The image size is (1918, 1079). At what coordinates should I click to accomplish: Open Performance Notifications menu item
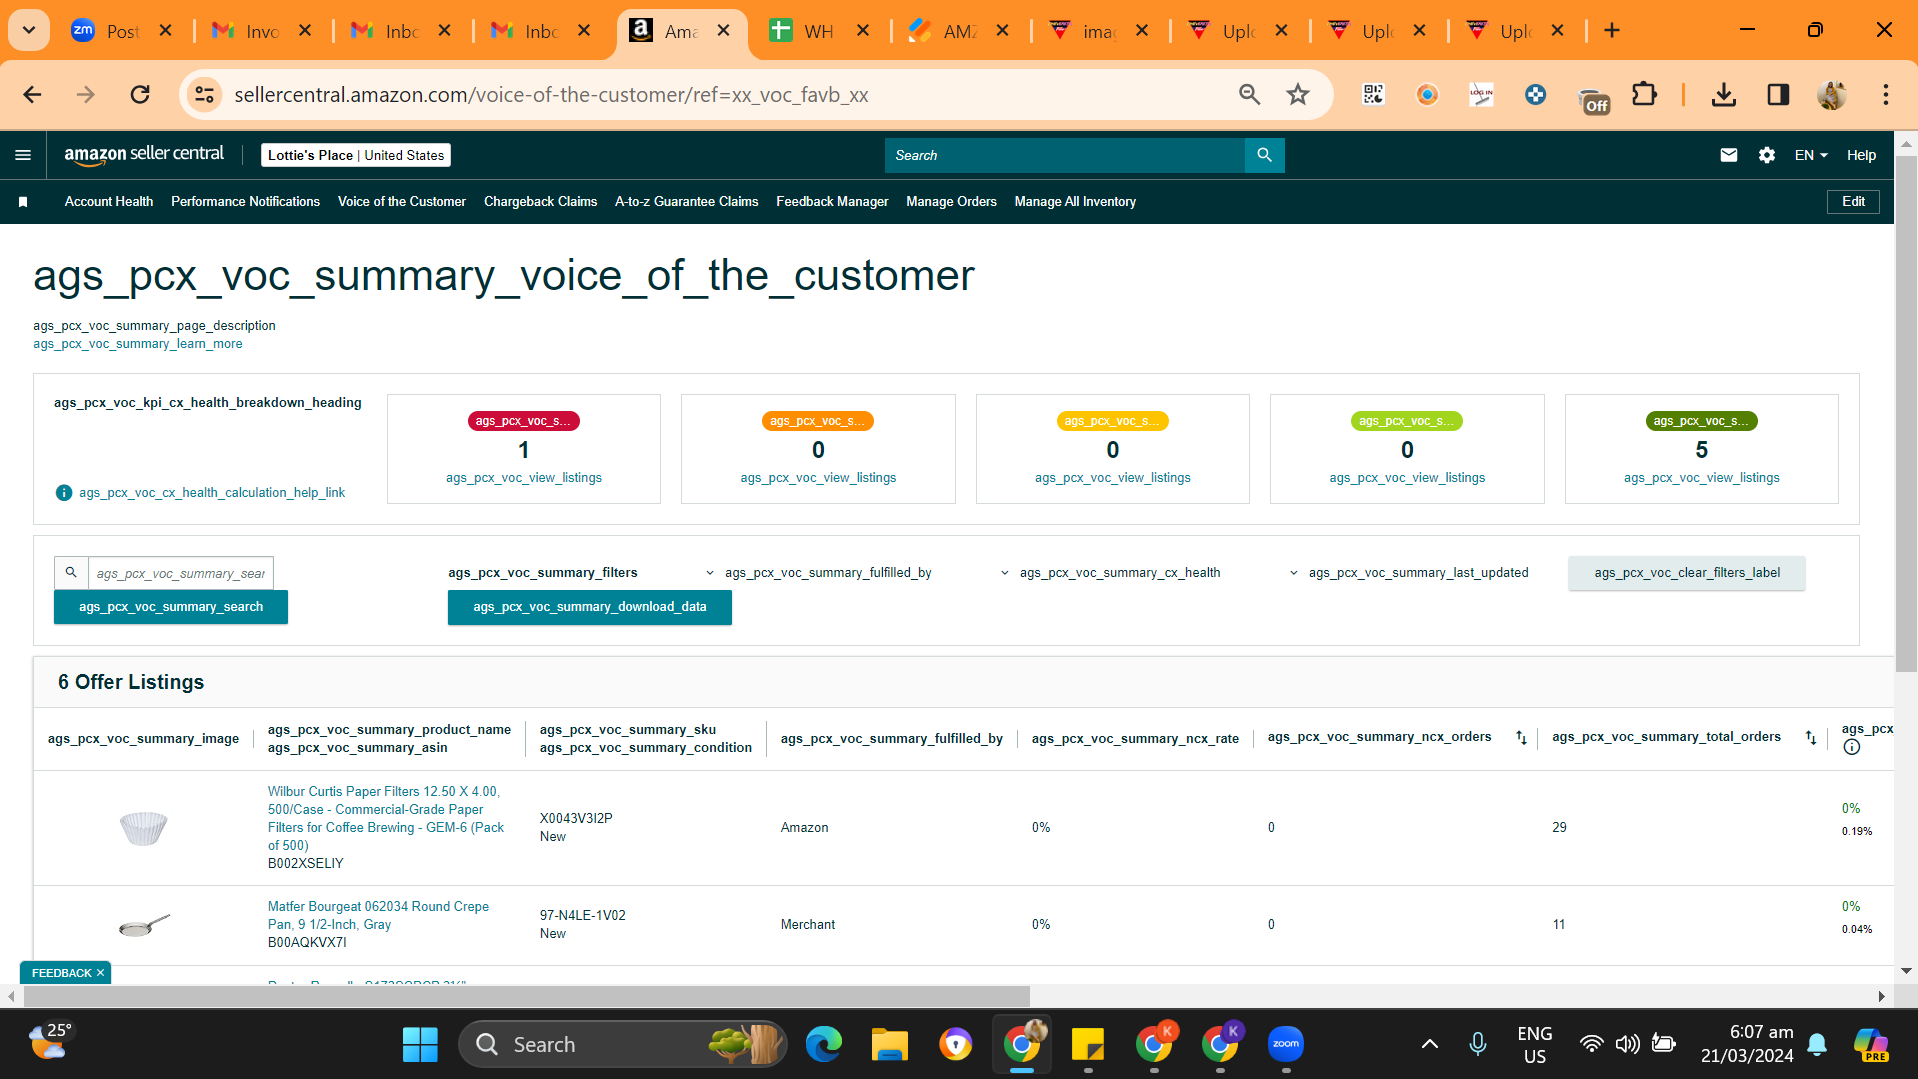[245, 202]
